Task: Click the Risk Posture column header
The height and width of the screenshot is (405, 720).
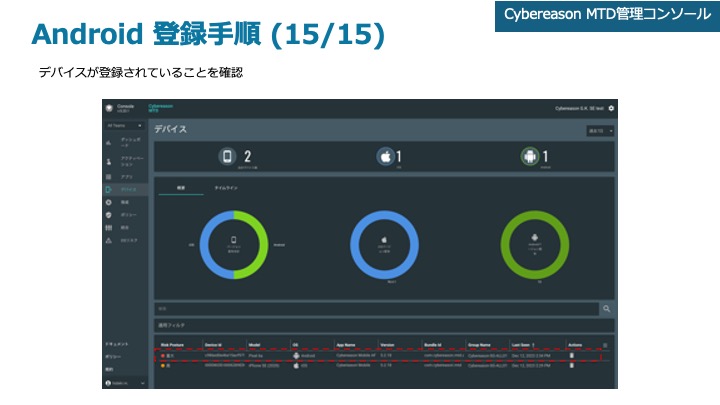Action: click(x=172, y=345)
